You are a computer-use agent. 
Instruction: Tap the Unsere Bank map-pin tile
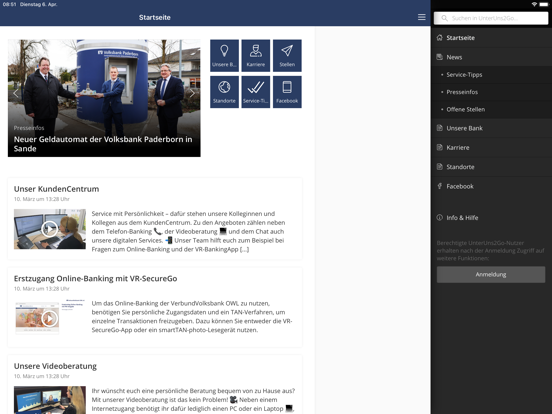click(224, 56)
